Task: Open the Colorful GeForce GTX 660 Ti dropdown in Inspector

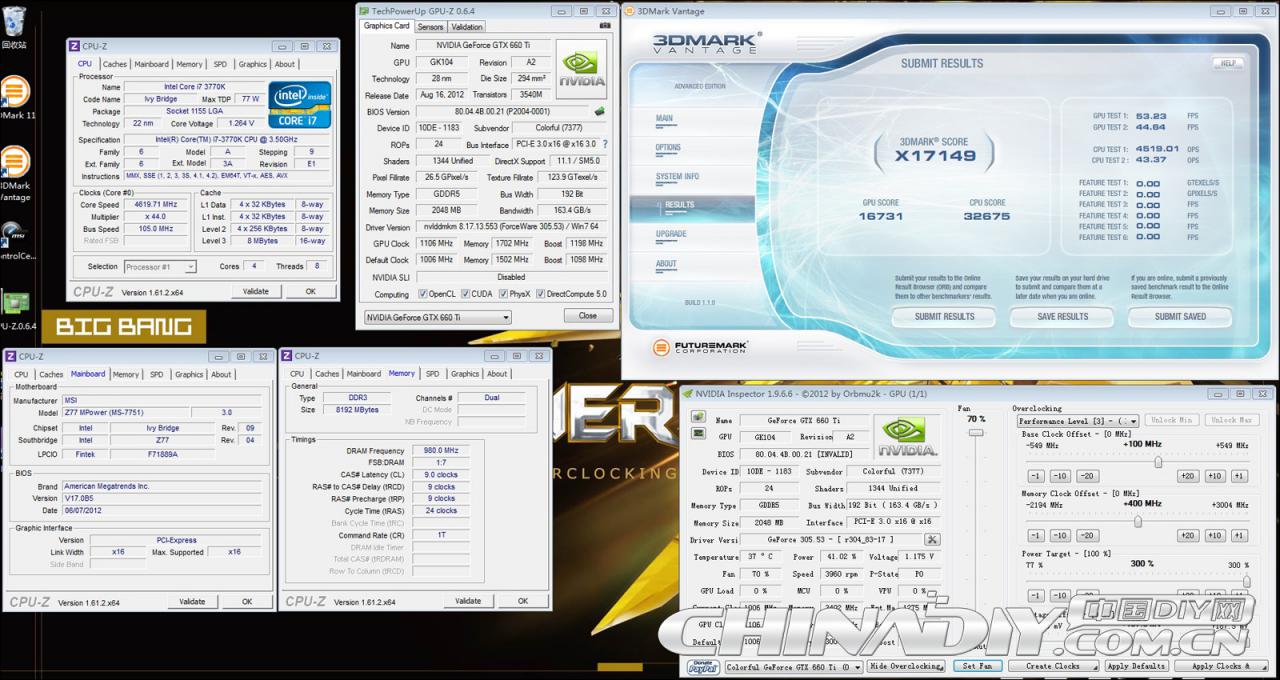Action: click(792, 667)
